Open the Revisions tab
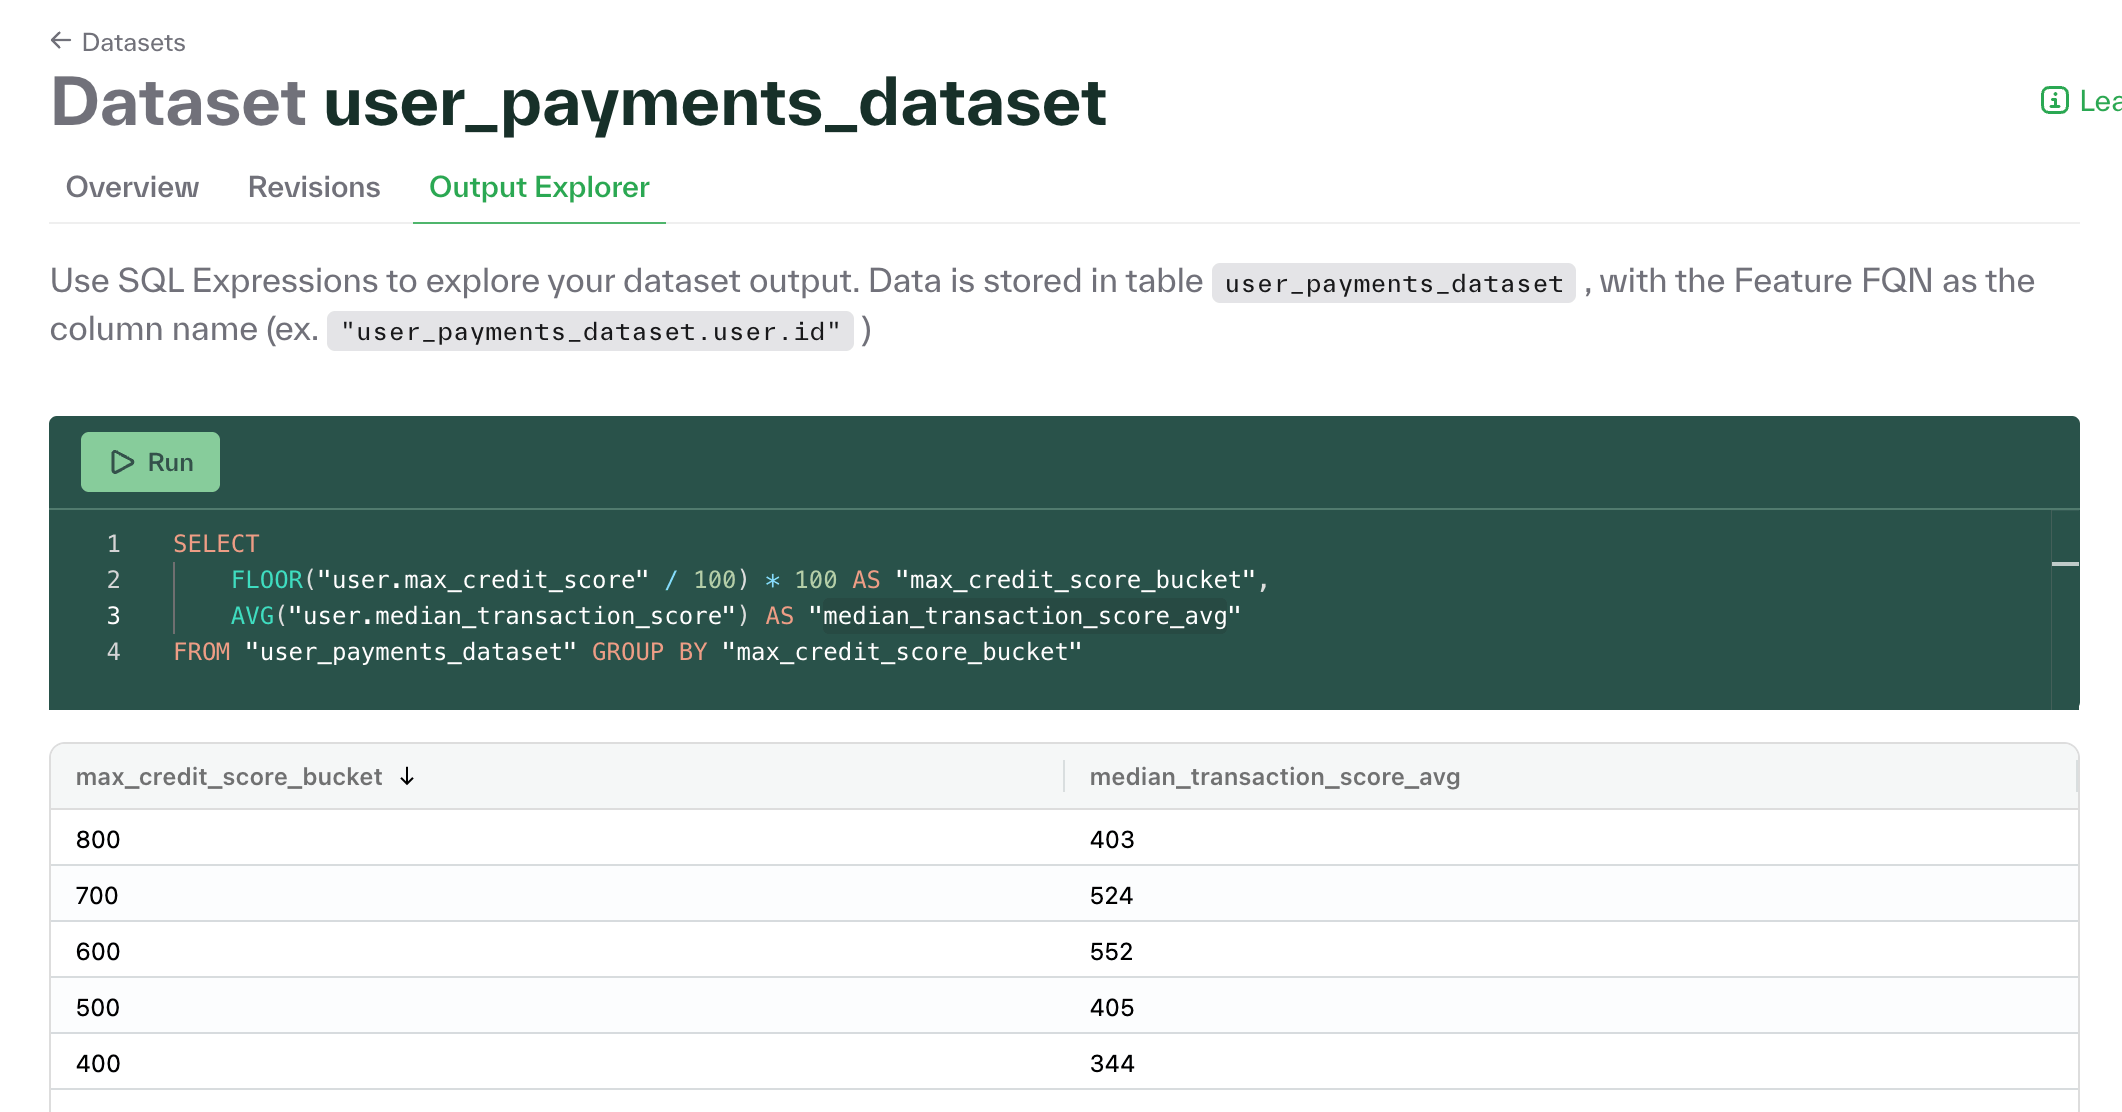 click(313, 187)
